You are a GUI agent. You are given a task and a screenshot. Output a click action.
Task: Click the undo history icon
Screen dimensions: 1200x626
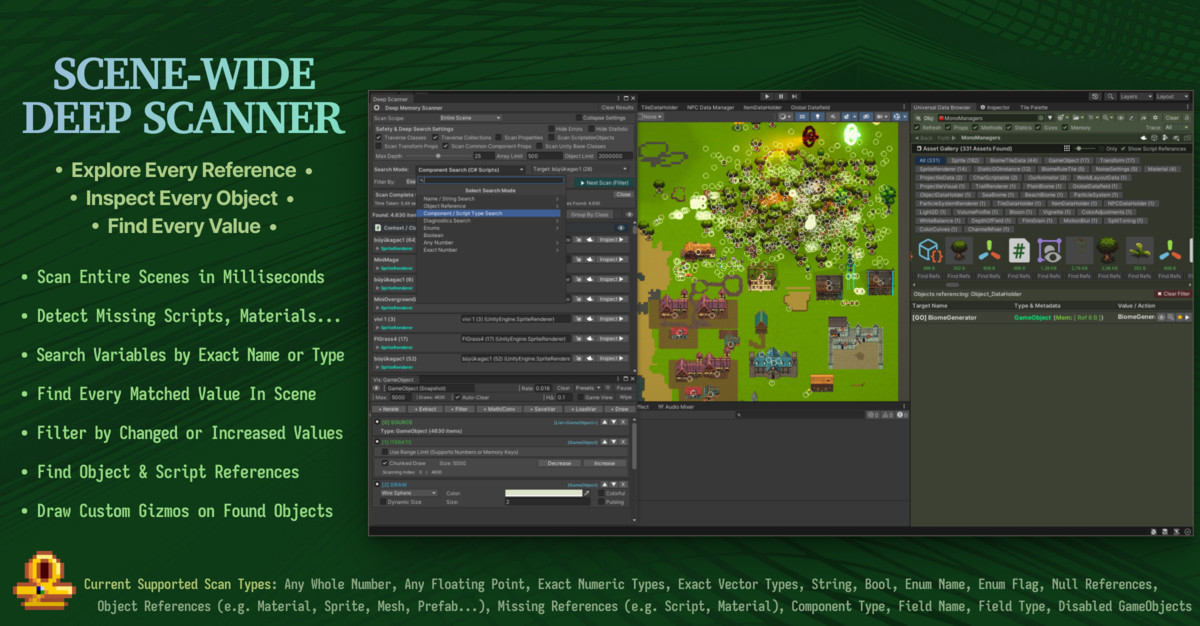(x=1095, y=97)
